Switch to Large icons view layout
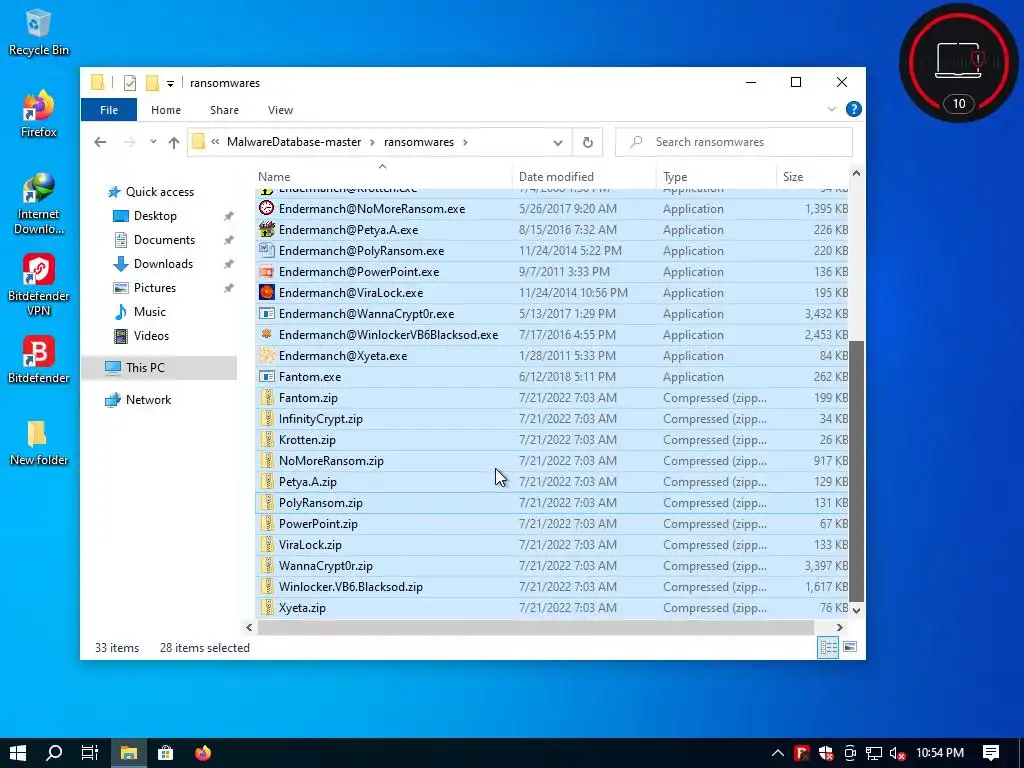The height and width of the screenshot is (768, 1024). [x=850, y=647]
